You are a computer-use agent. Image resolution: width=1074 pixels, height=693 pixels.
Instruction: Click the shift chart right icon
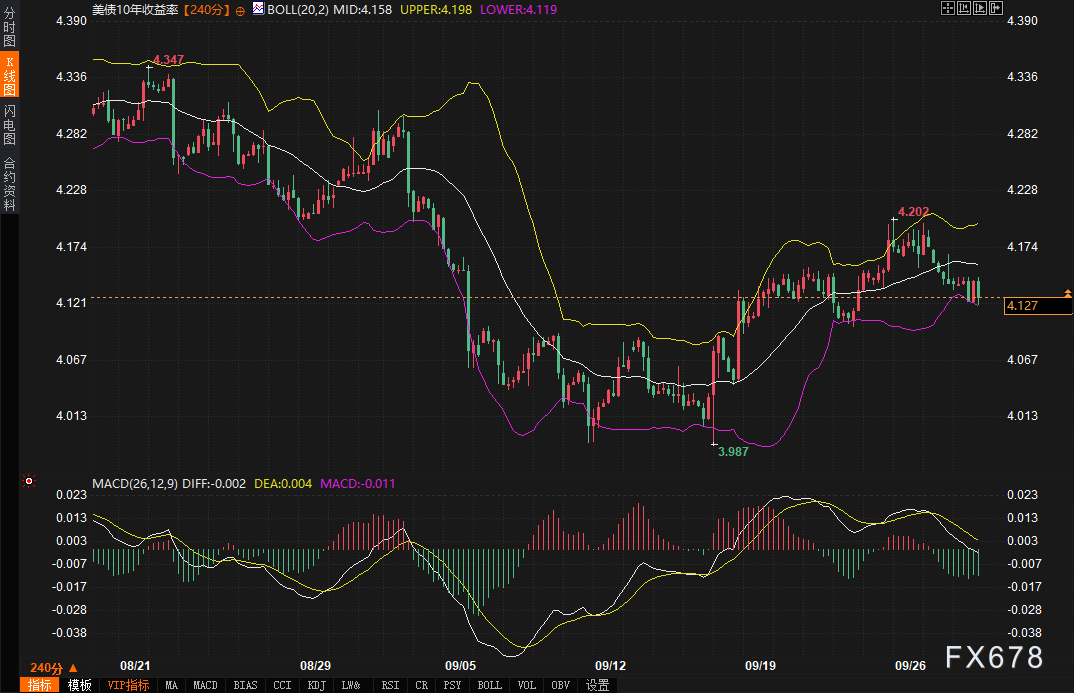pyautogui.click(x=995, y=8)
